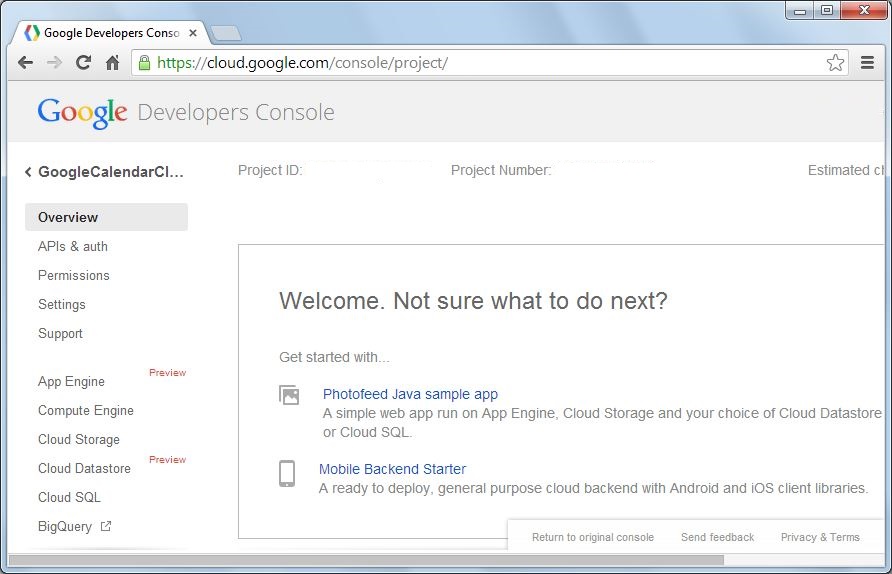Go back using the chevron beside GoogleCalendarCl...
Image resolution: width=892 pixels, height=574 pixels.
[x=28, y=172]
